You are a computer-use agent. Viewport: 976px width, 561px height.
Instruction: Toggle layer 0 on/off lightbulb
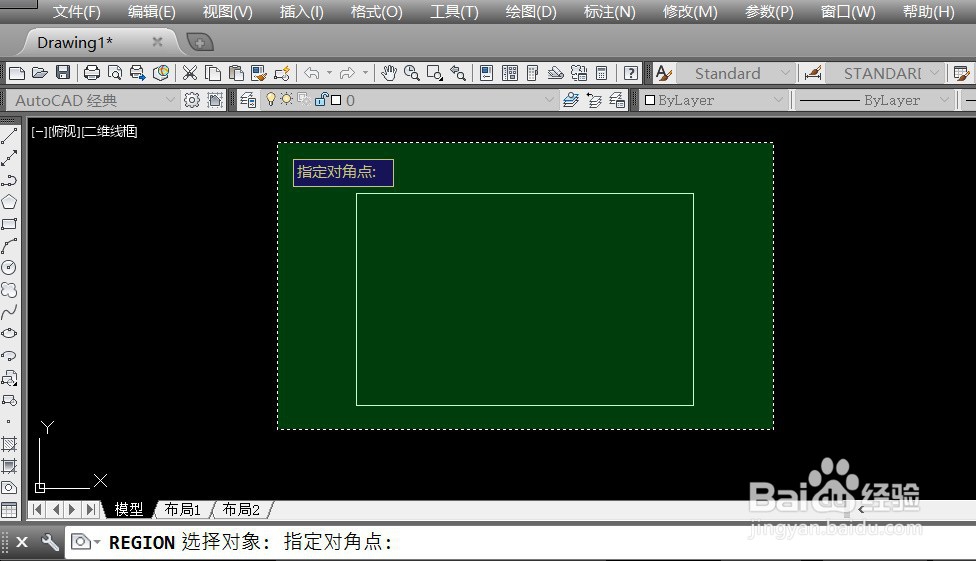coord(271,99)
